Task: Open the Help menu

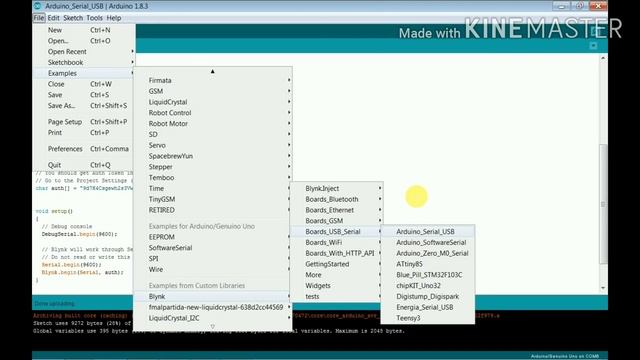Action: click(x=114, y=18)
